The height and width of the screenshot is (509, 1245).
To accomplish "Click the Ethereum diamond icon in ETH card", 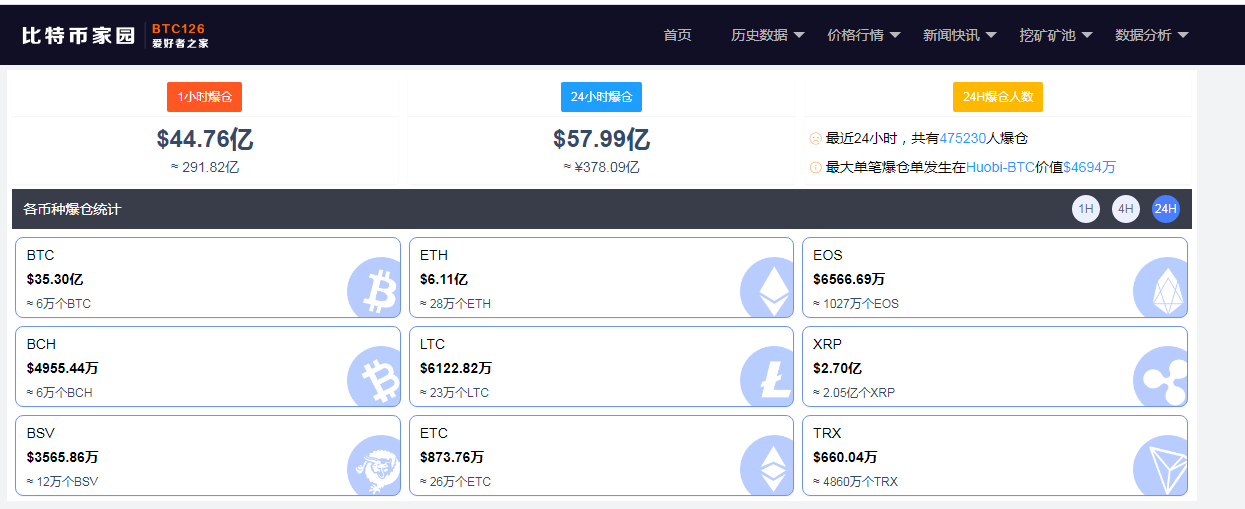I will [x=768, y=289].
